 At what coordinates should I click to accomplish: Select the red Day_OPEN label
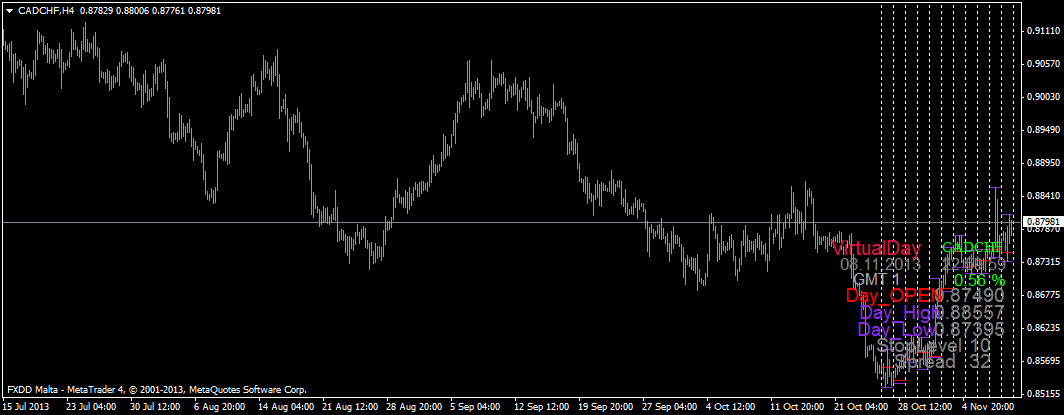(894, 295)
